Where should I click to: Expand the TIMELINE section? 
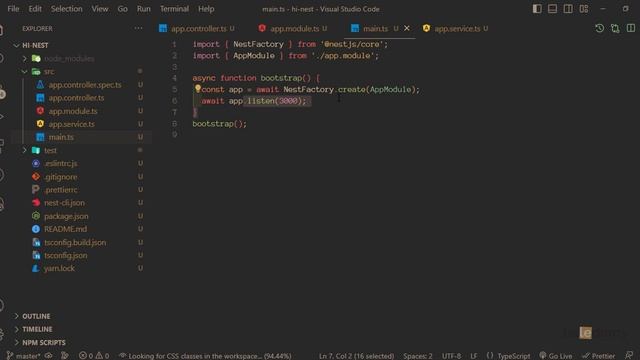coord(37,329)
